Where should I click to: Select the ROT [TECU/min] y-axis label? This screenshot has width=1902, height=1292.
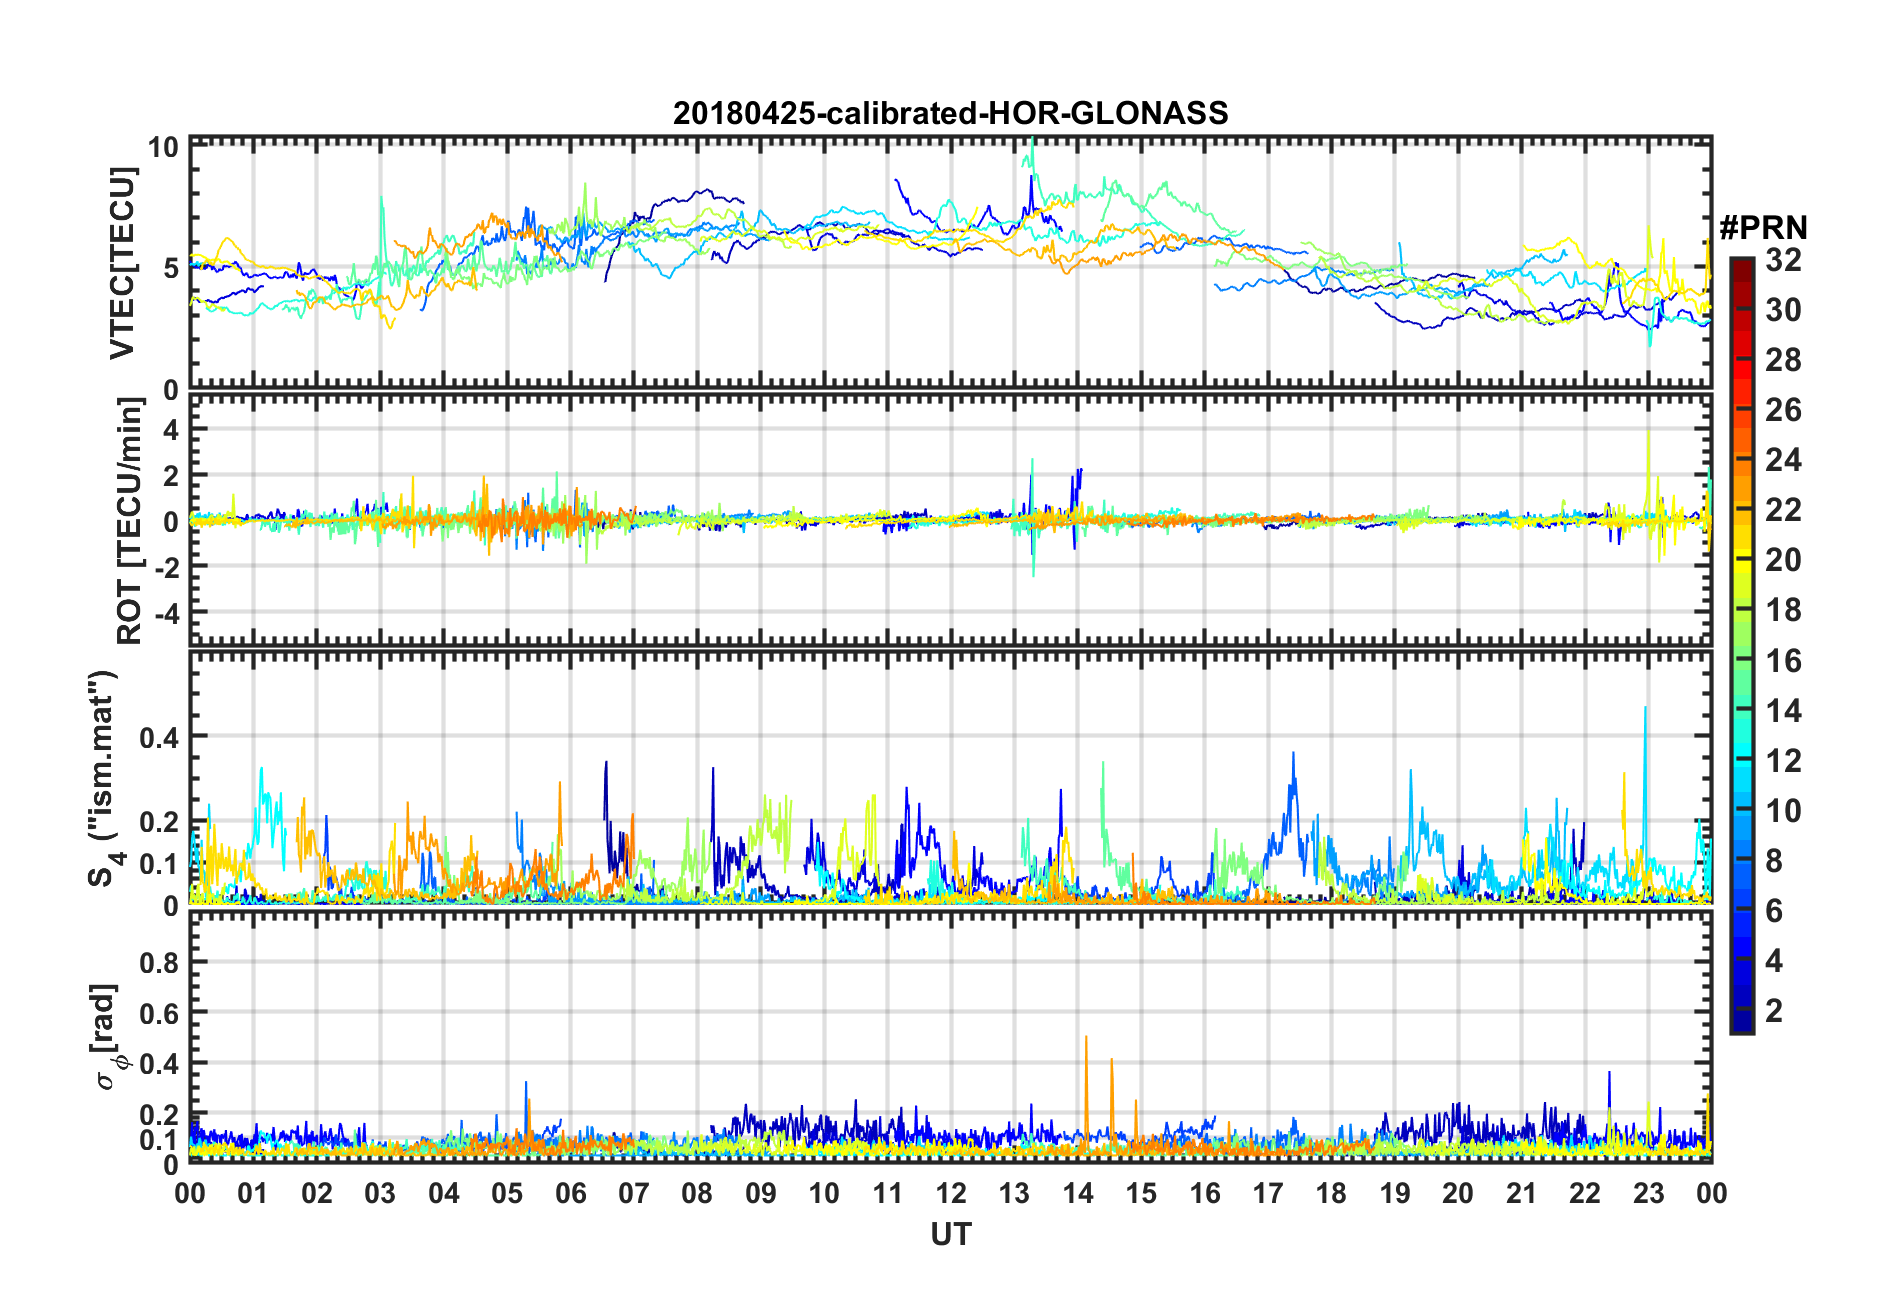point(129,521)
